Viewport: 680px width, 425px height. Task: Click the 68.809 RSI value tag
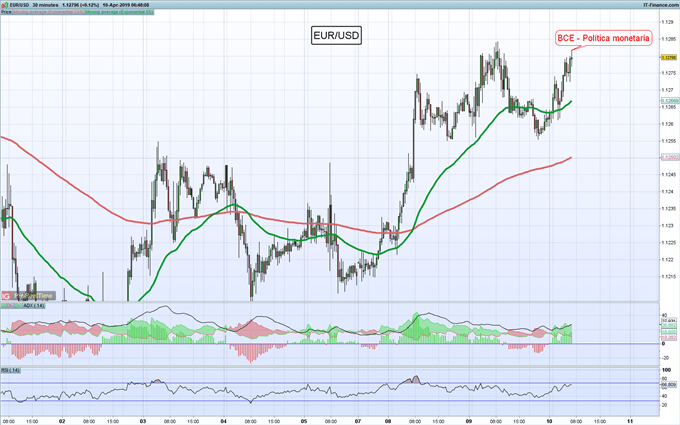[x=669, y=384]
